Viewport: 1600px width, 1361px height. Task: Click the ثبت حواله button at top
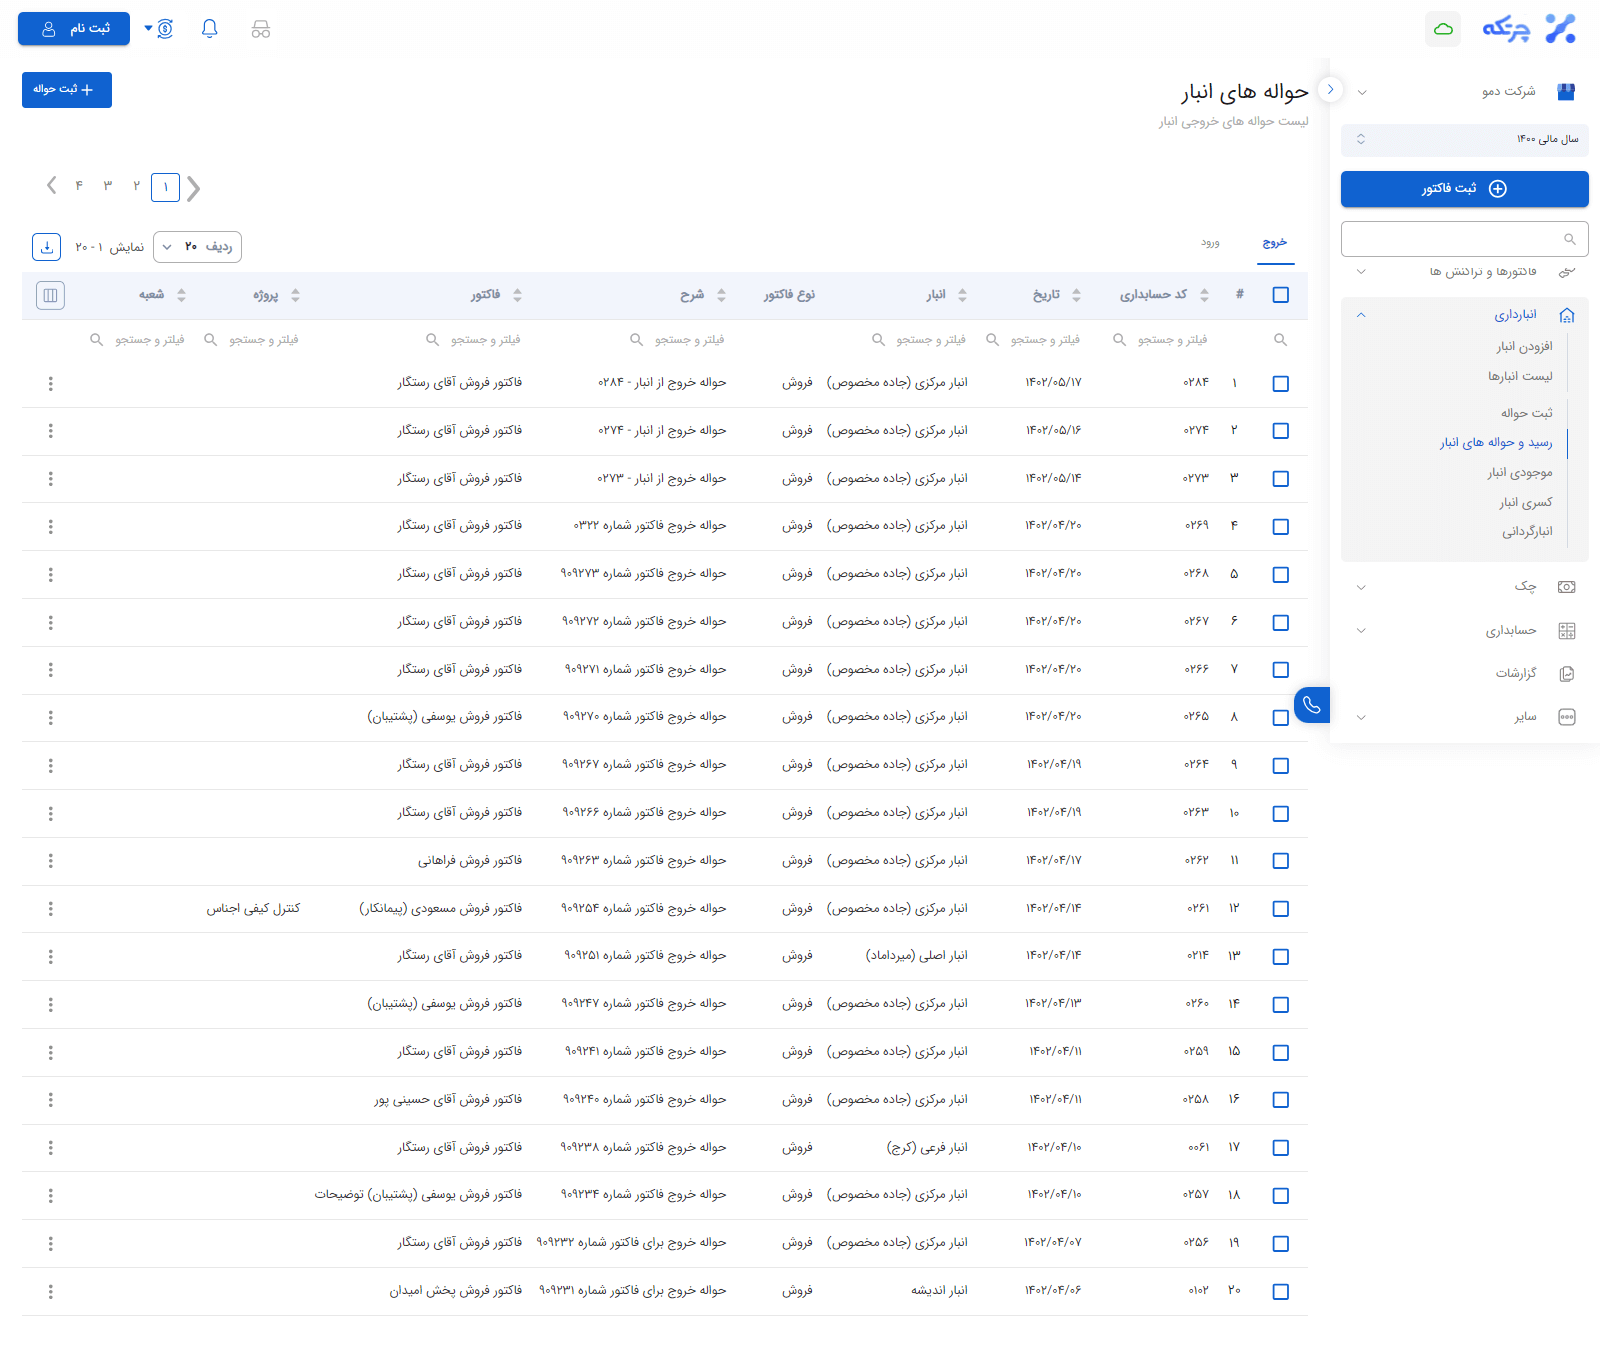(x=66, y=90)
